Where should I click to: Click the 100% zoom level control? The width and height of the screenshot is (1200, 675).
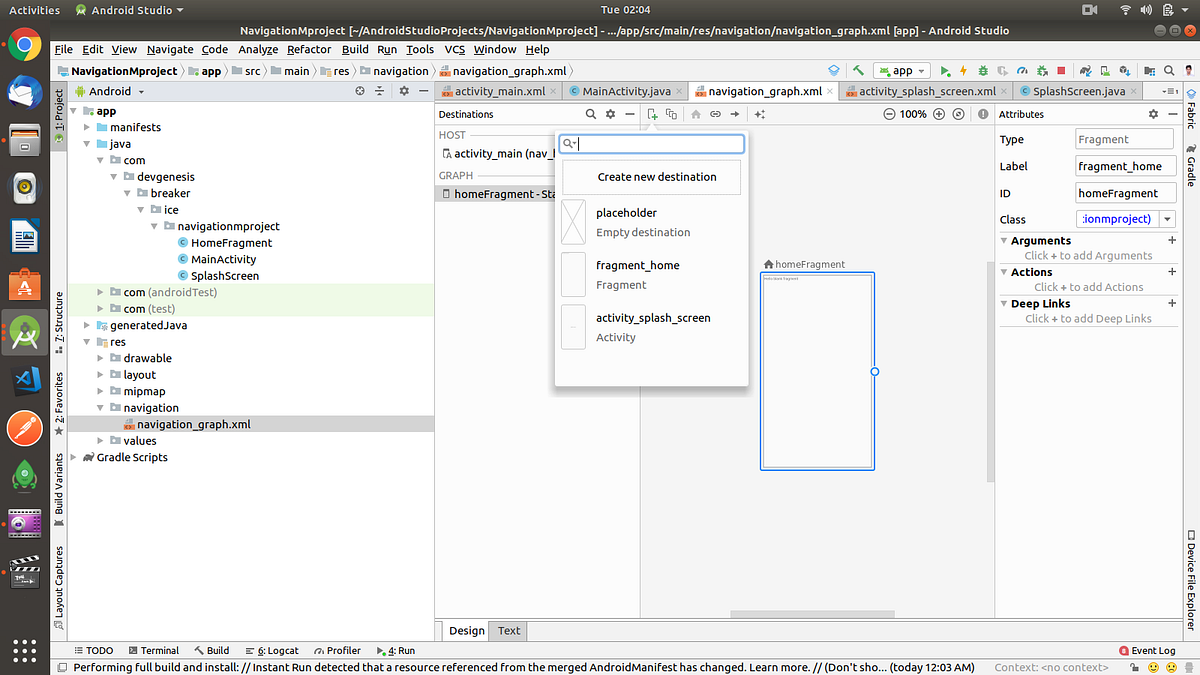pos(912,114)
